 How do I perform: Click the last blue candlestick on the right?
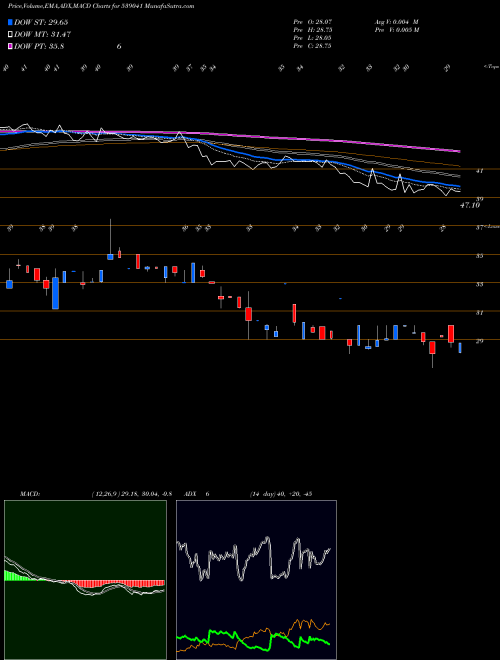click(460, 348)
